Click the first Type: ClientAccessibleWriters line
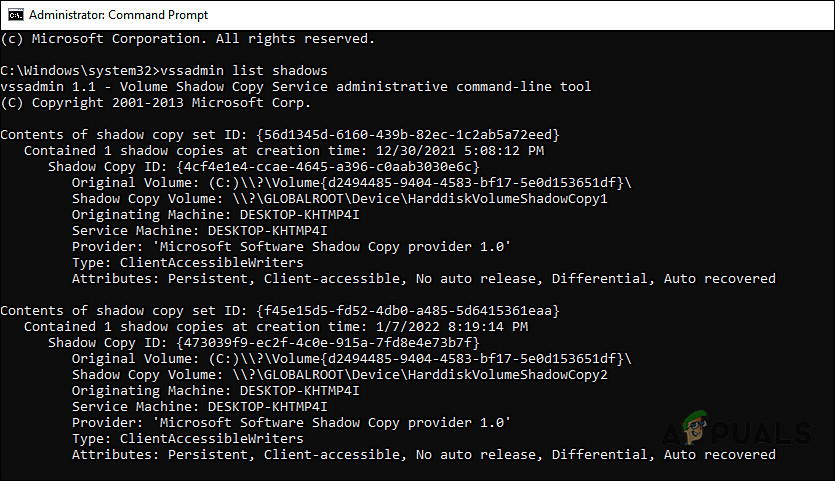Screen dimensions: 835x481 pos(188,263)
